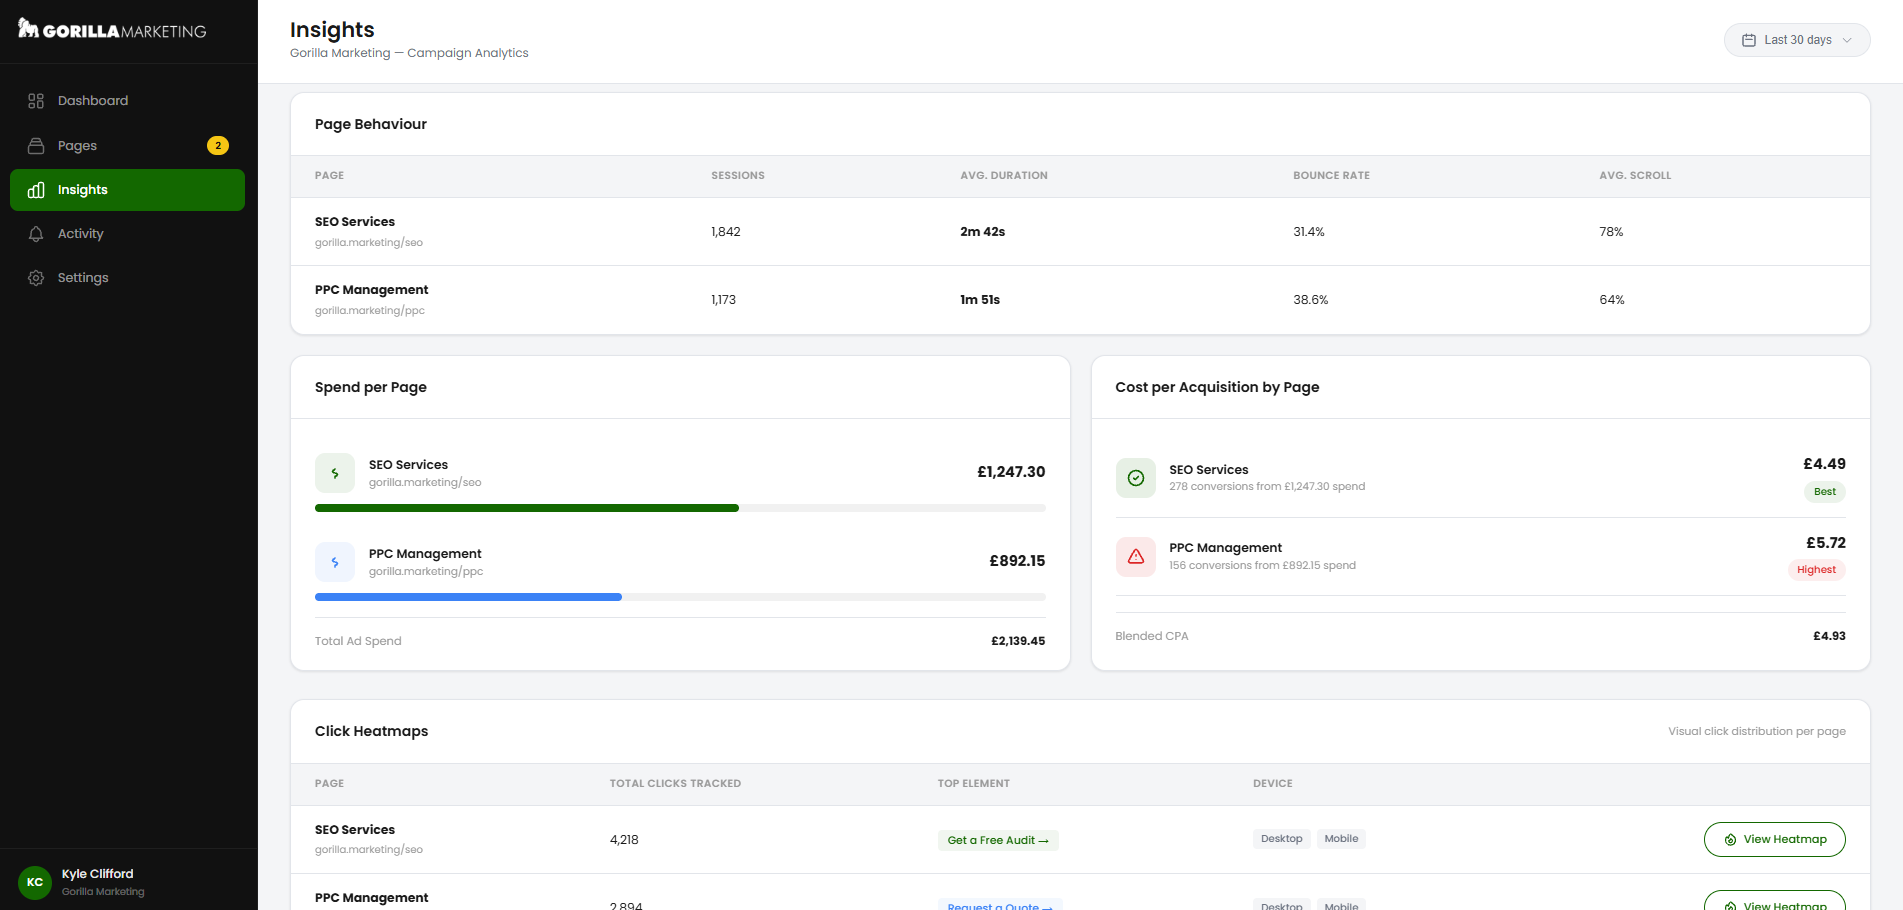Click the Highest badge under £5.72
Viewport: 1903px width, 910px height.
(1816, 570)
